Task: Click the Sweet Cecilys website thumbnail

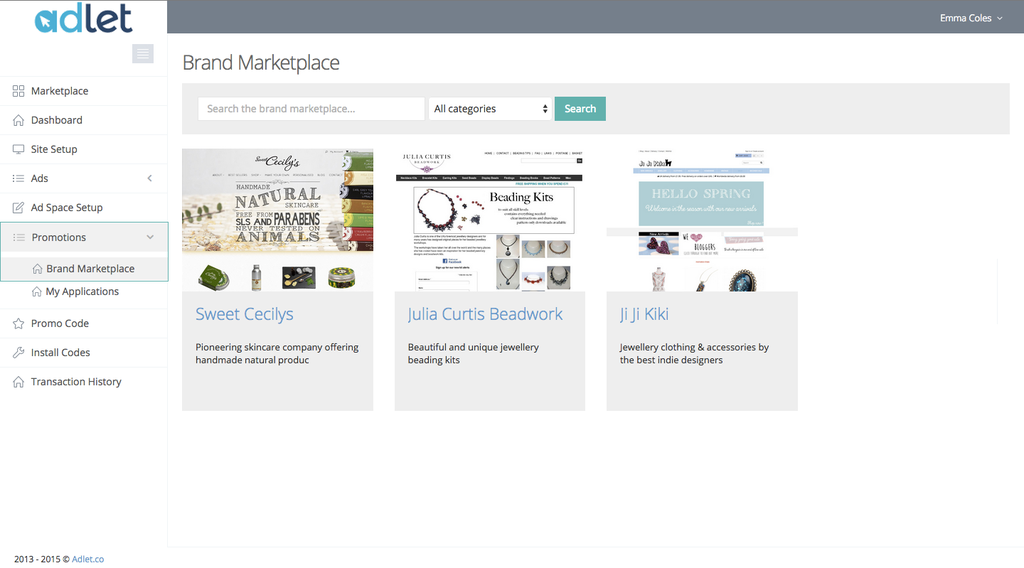Action: click(x=278, y=220)
